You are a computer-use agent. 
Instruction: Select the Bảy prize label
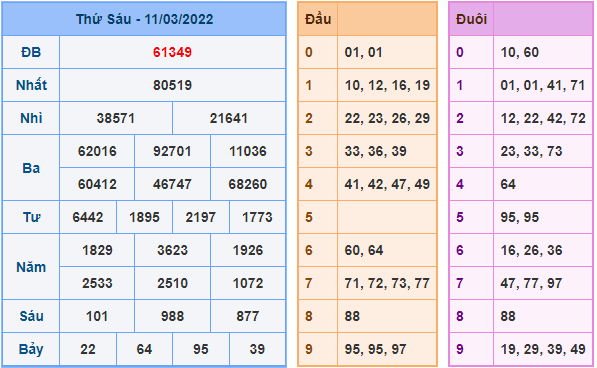[x=31, y=349]
